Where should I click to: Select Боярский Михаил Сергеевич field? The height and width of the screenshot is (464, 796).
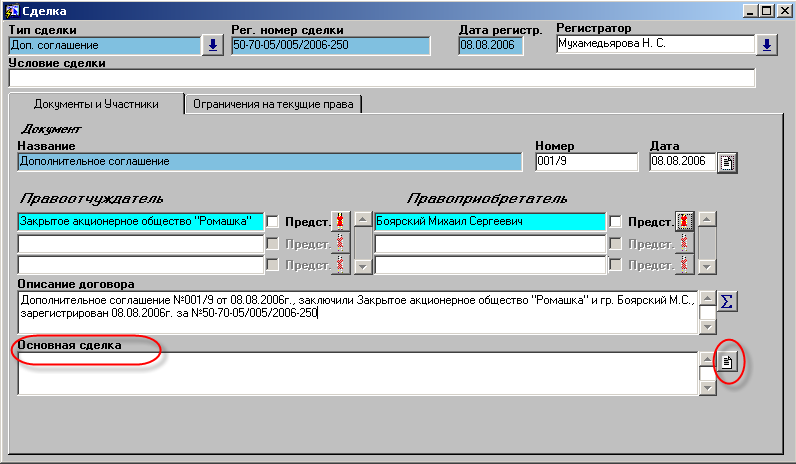point(490,221)
